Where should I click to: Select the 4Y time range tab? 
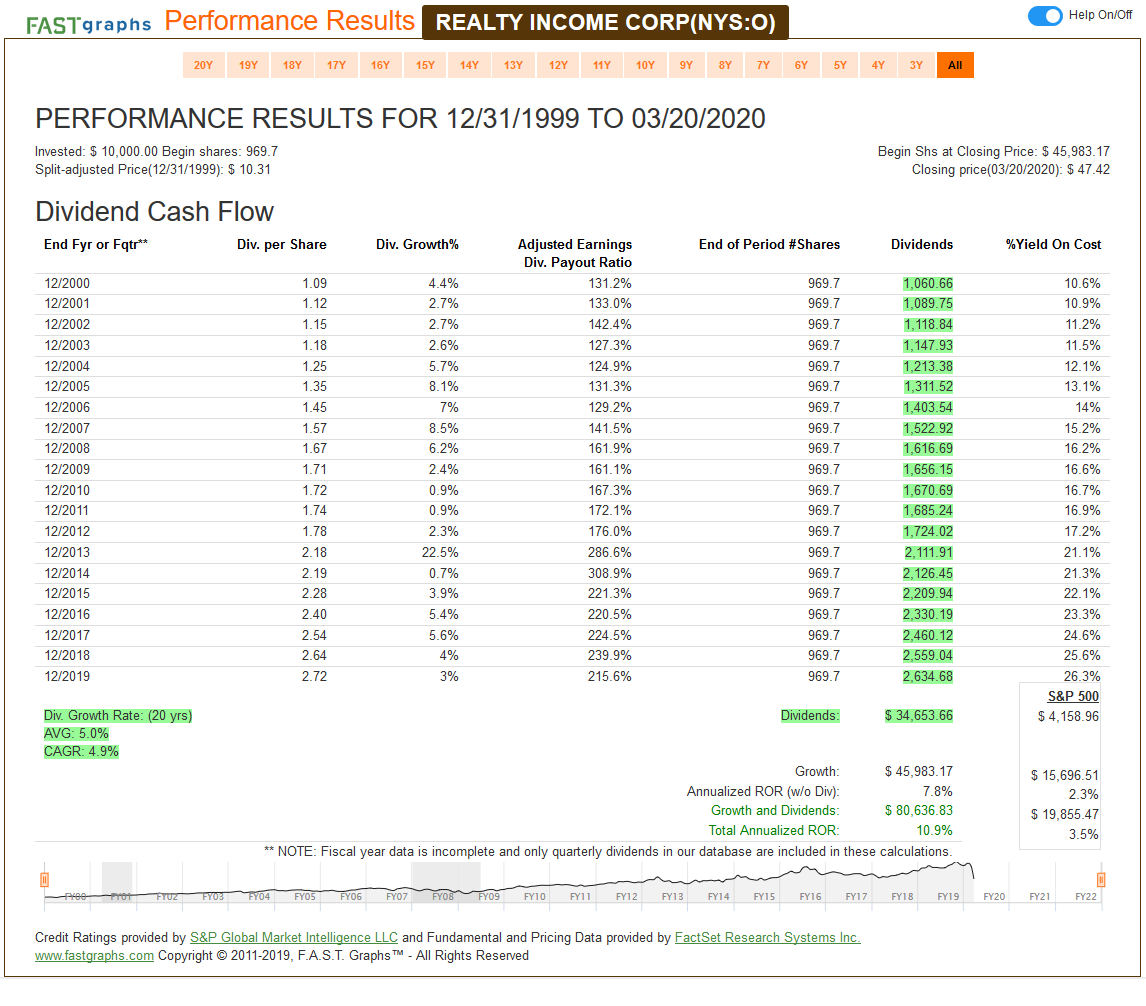[879, 65]
